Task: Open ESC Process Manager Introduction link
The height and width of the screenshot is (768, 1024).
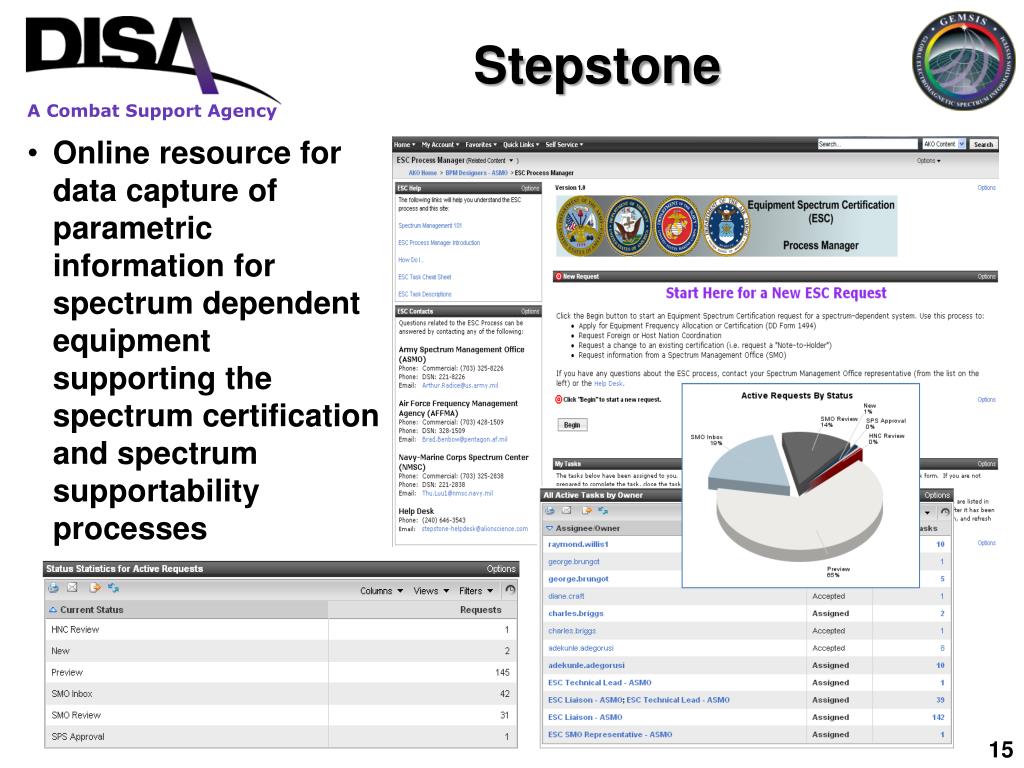Action: tap(439, 243)
